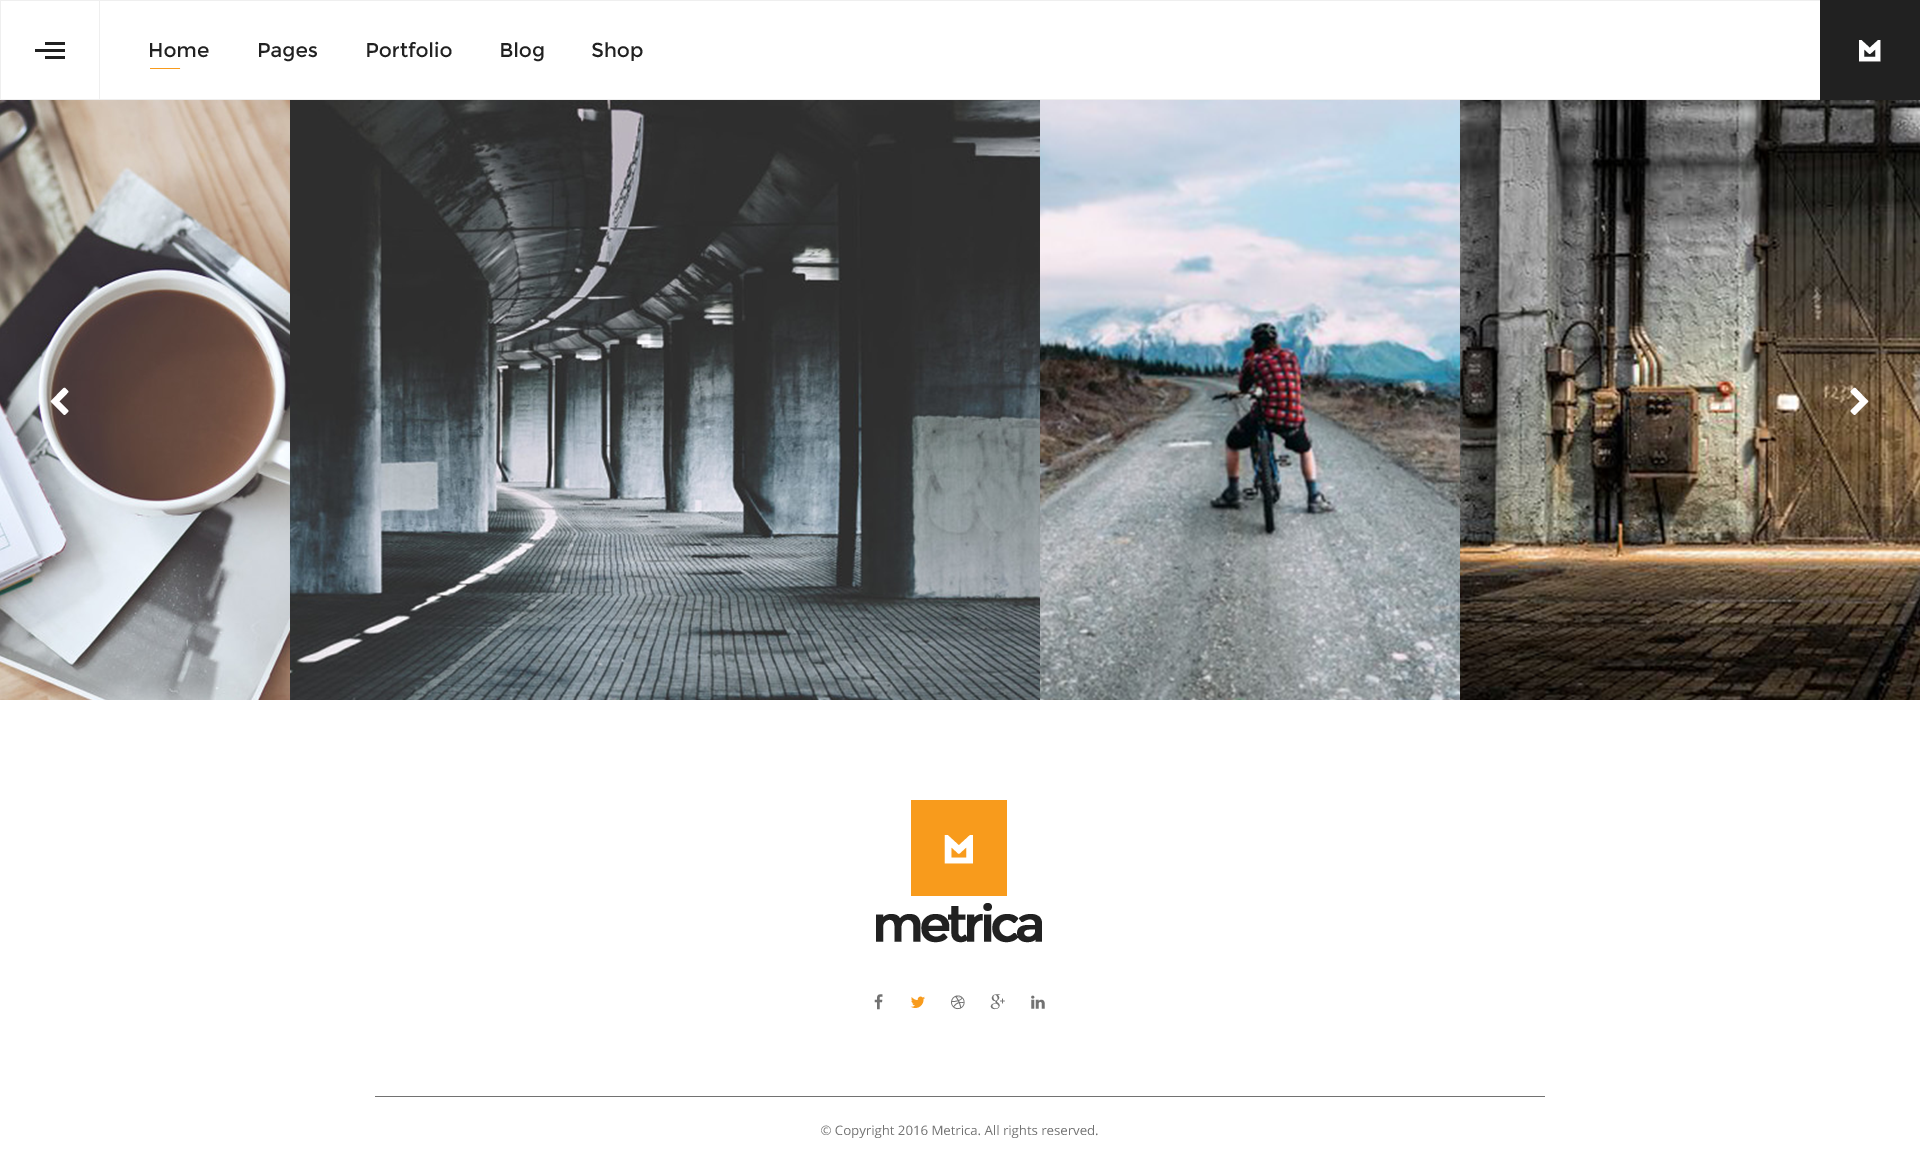The width and height of the screenshot is (1920, 1171).
Task: Open the Pages menu
Action: pos(287,50)
